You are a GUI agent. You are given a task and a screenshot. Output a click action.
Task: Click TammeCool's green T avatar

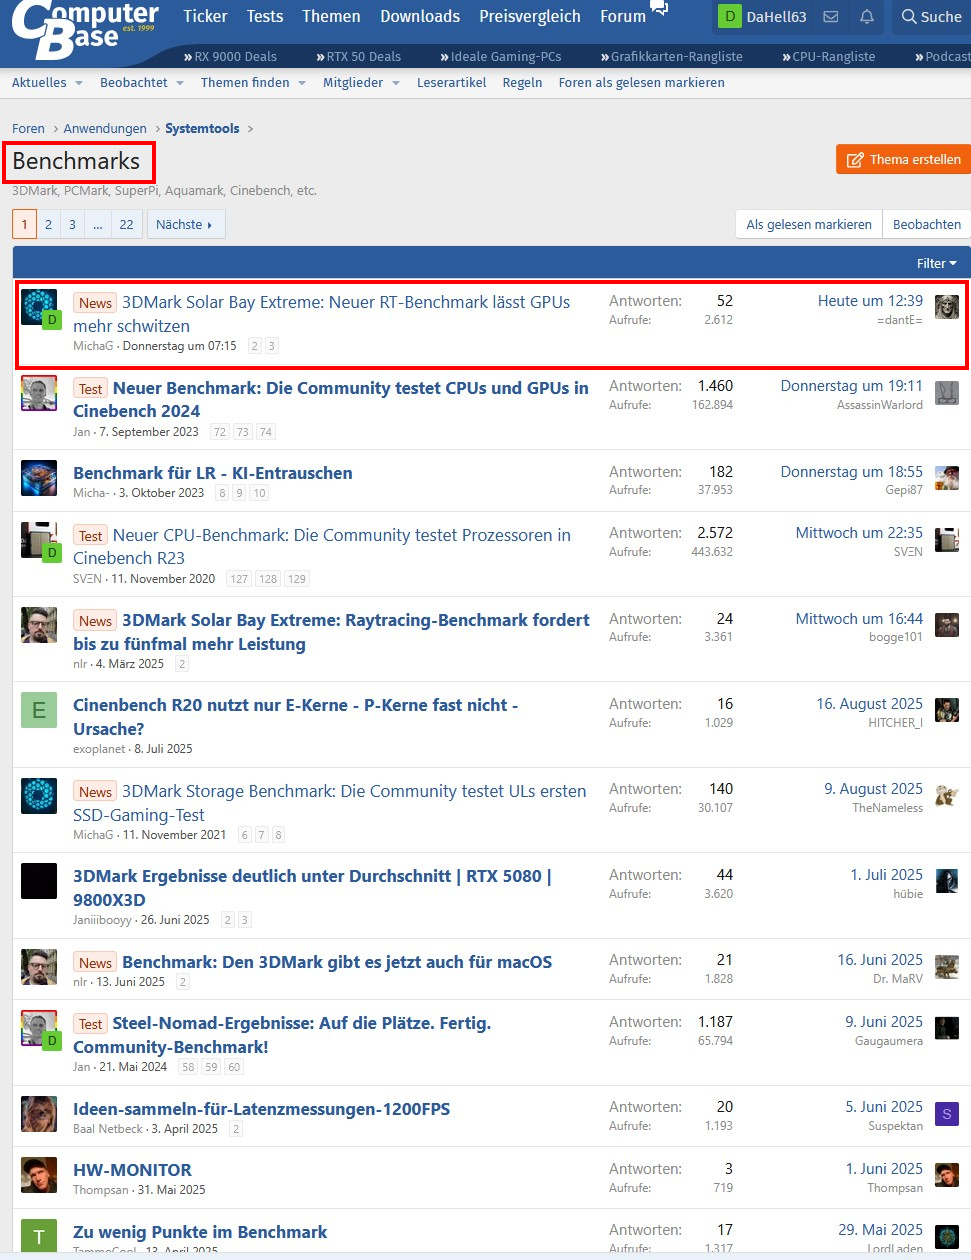(x=39, y=1237)
